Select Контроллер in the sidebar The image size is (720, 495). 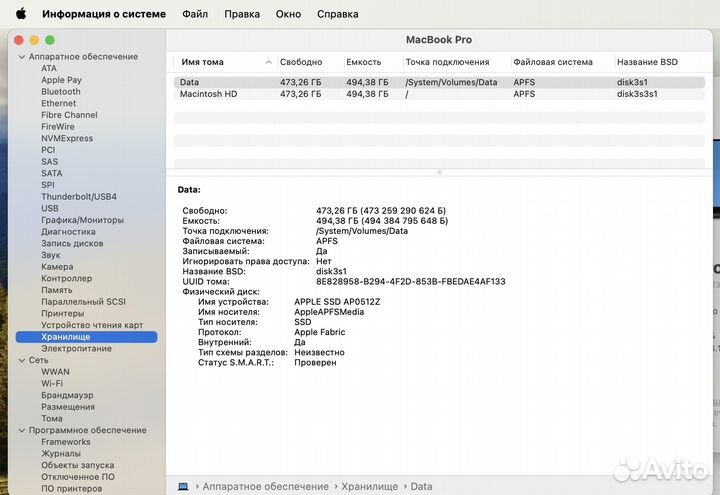(x=67, y=278)
